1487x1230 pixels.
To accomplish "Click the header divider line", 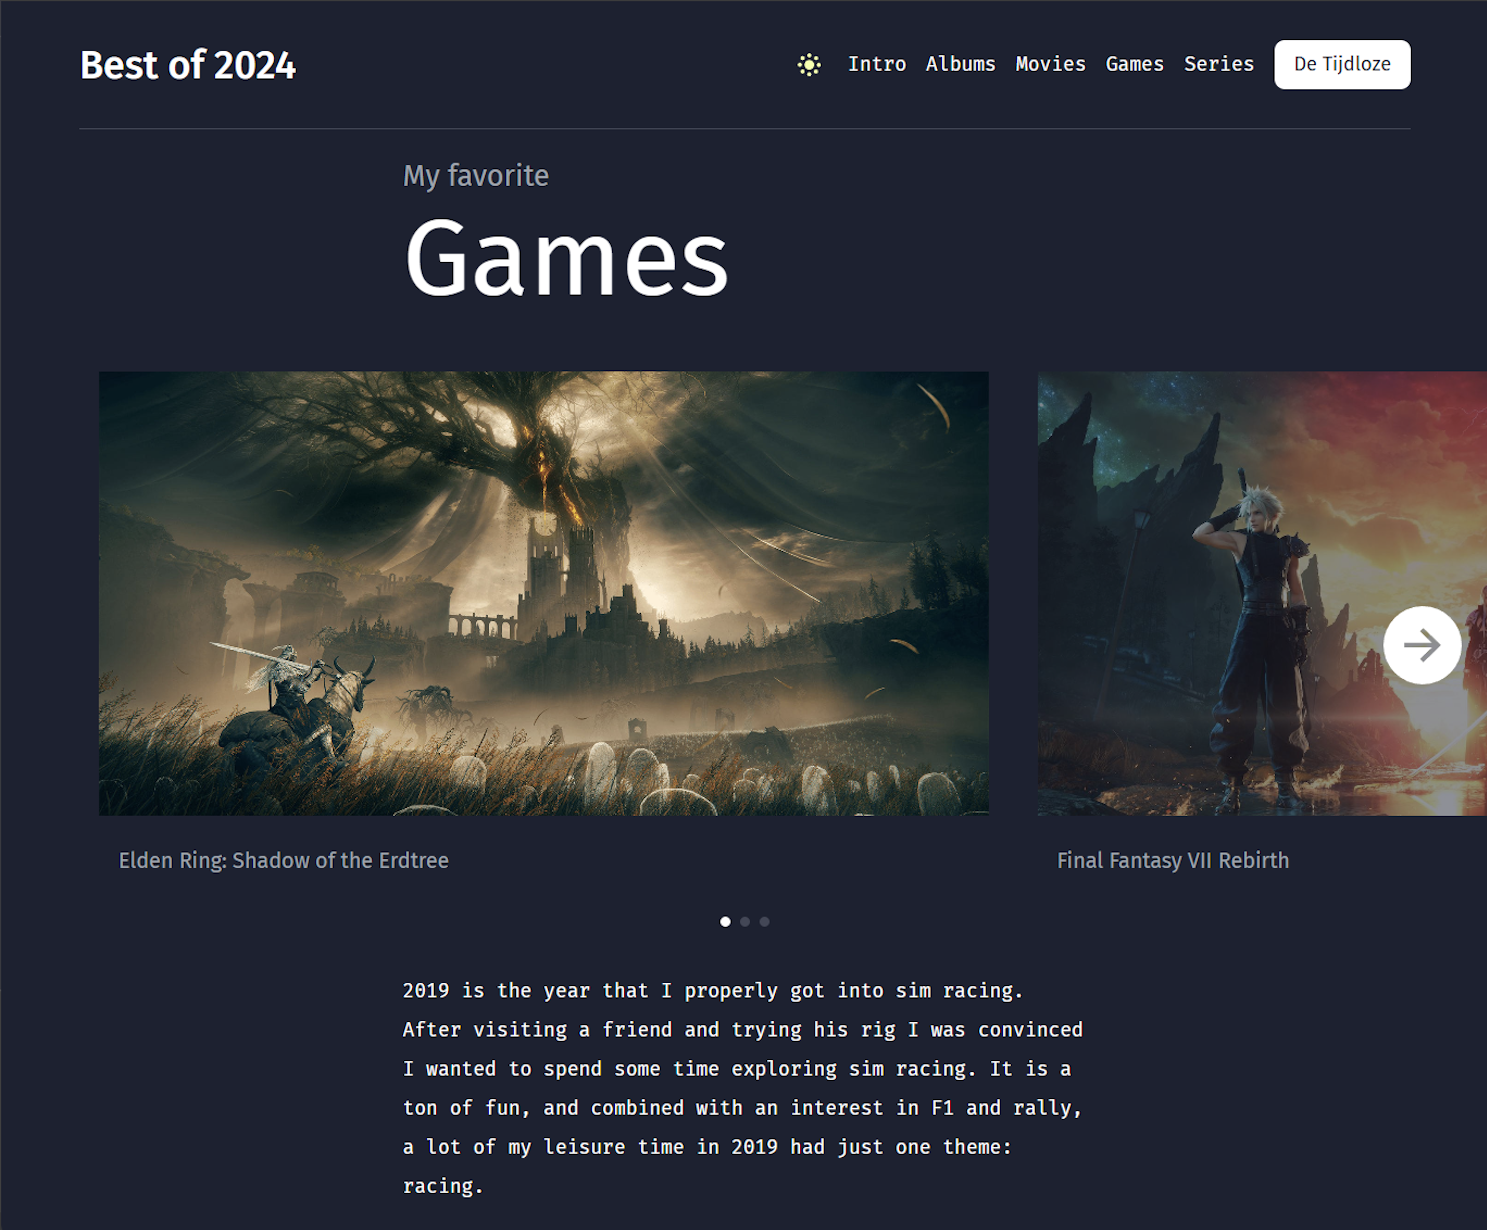I will (745, 129).
